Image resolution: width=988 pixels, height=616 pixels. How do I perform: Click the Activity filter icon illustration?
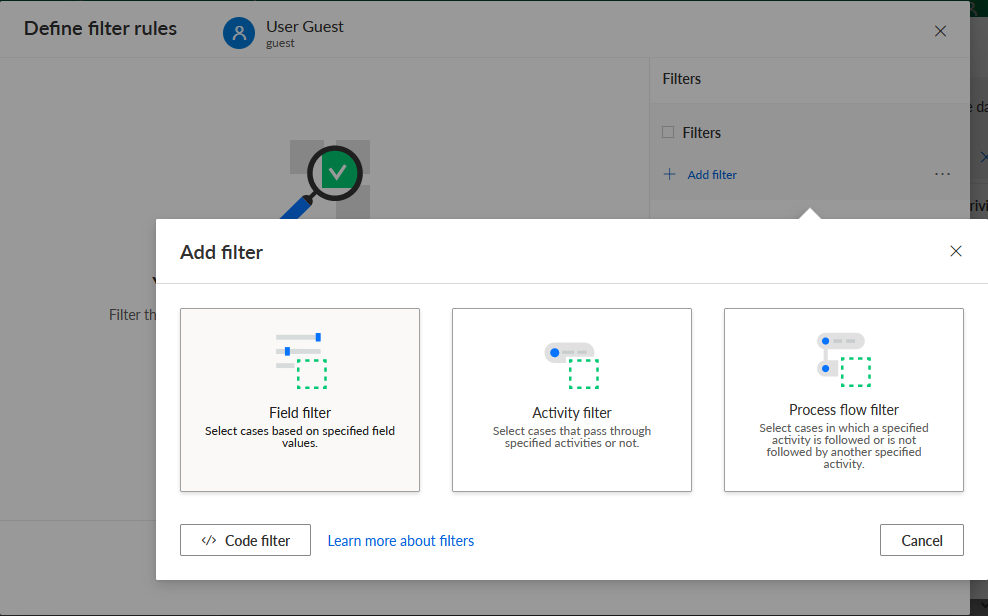[572, 365]
